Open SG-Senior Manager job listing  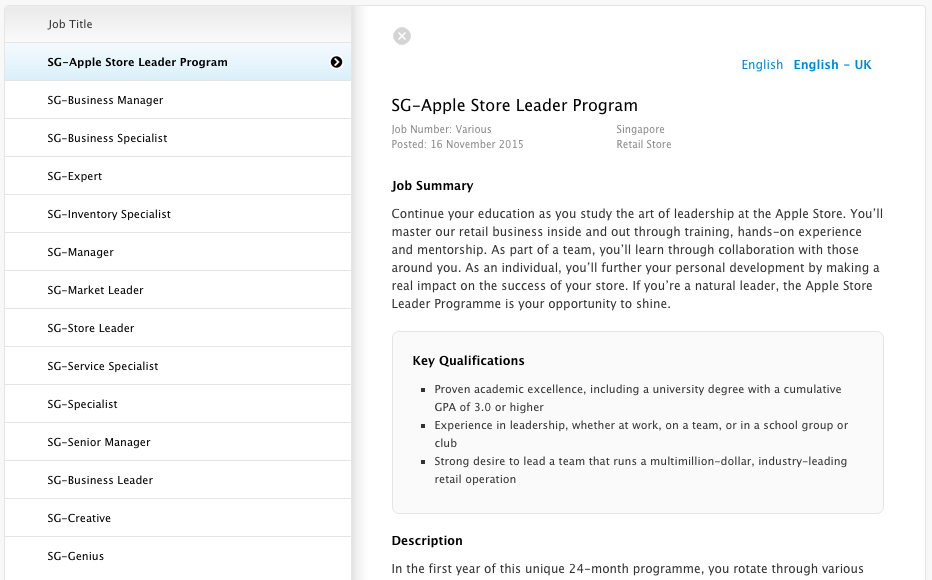(178, 442)
